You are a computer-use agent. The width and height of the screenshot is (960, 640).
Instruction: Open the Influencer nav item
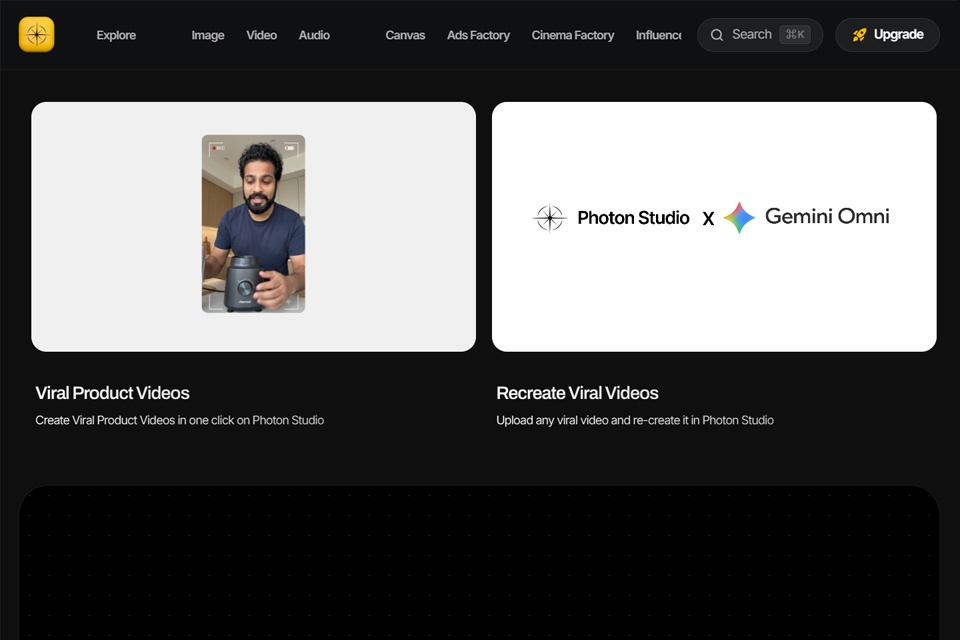pos(659,36)
